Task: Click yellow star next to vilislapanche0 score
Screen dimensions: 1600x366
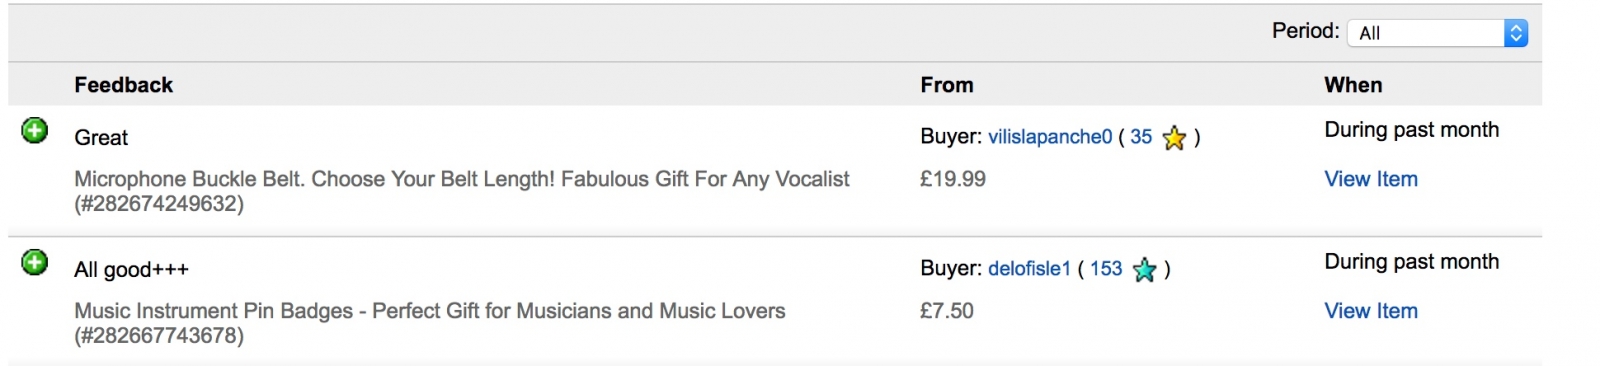Action: 1175,138
